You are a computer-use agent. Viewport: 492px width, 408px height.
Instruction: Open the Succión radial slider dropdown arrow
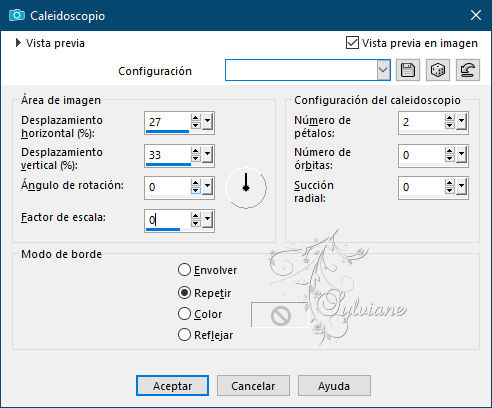click(x=462, y=187)
